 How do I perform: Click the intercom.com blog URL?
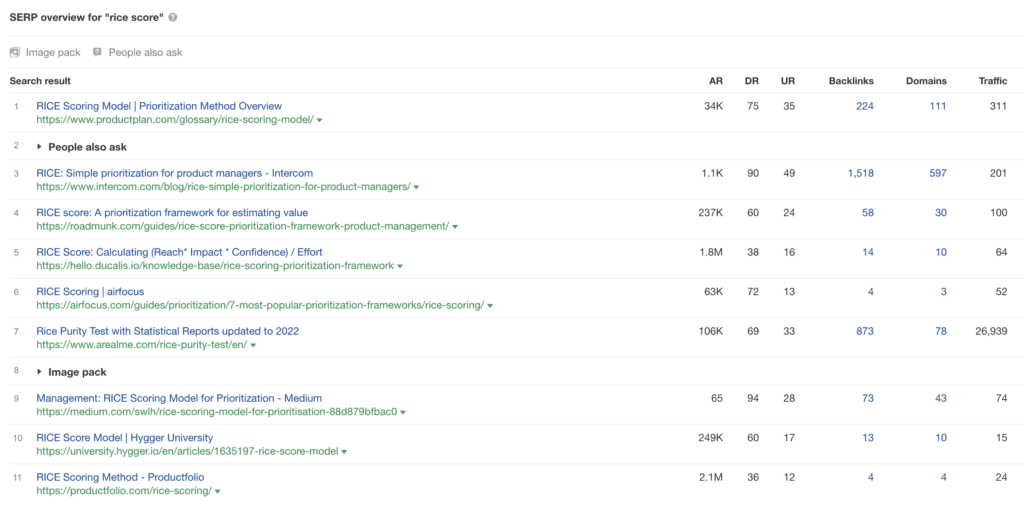(x=223, y=187)
